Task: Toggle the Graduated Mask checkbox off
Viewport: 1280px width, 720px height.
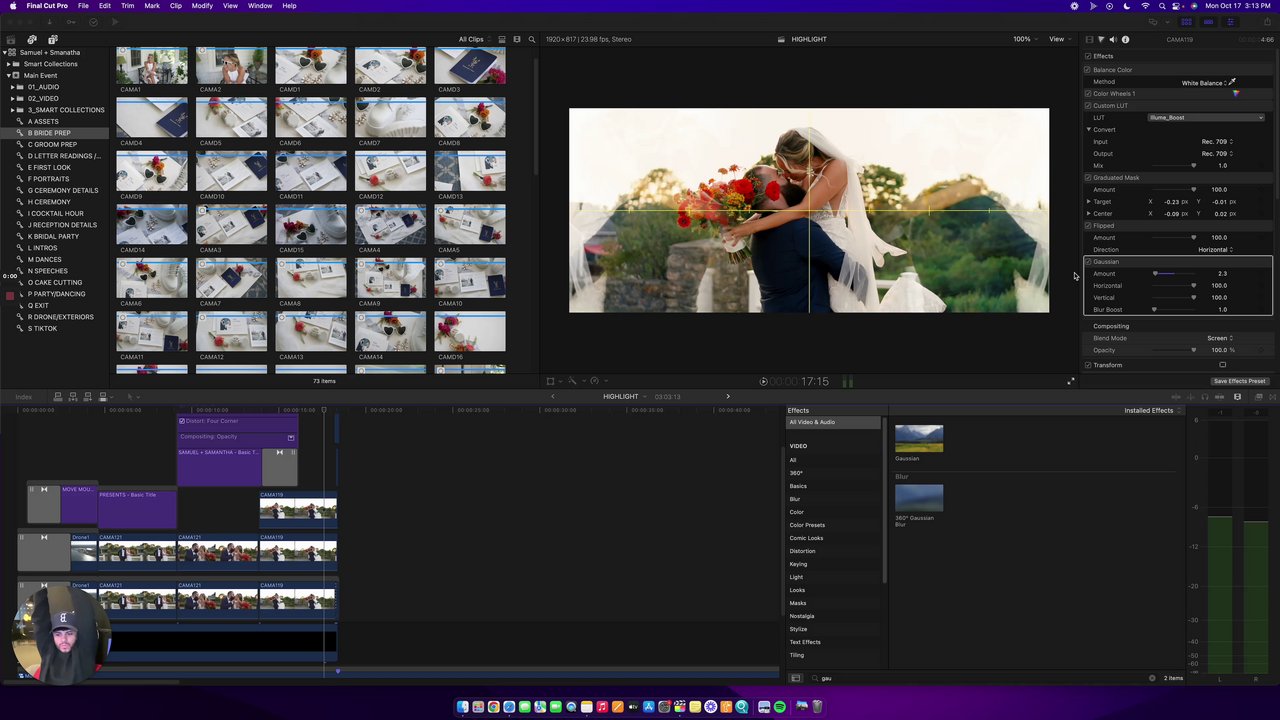Action: (x=1088, y=178)
